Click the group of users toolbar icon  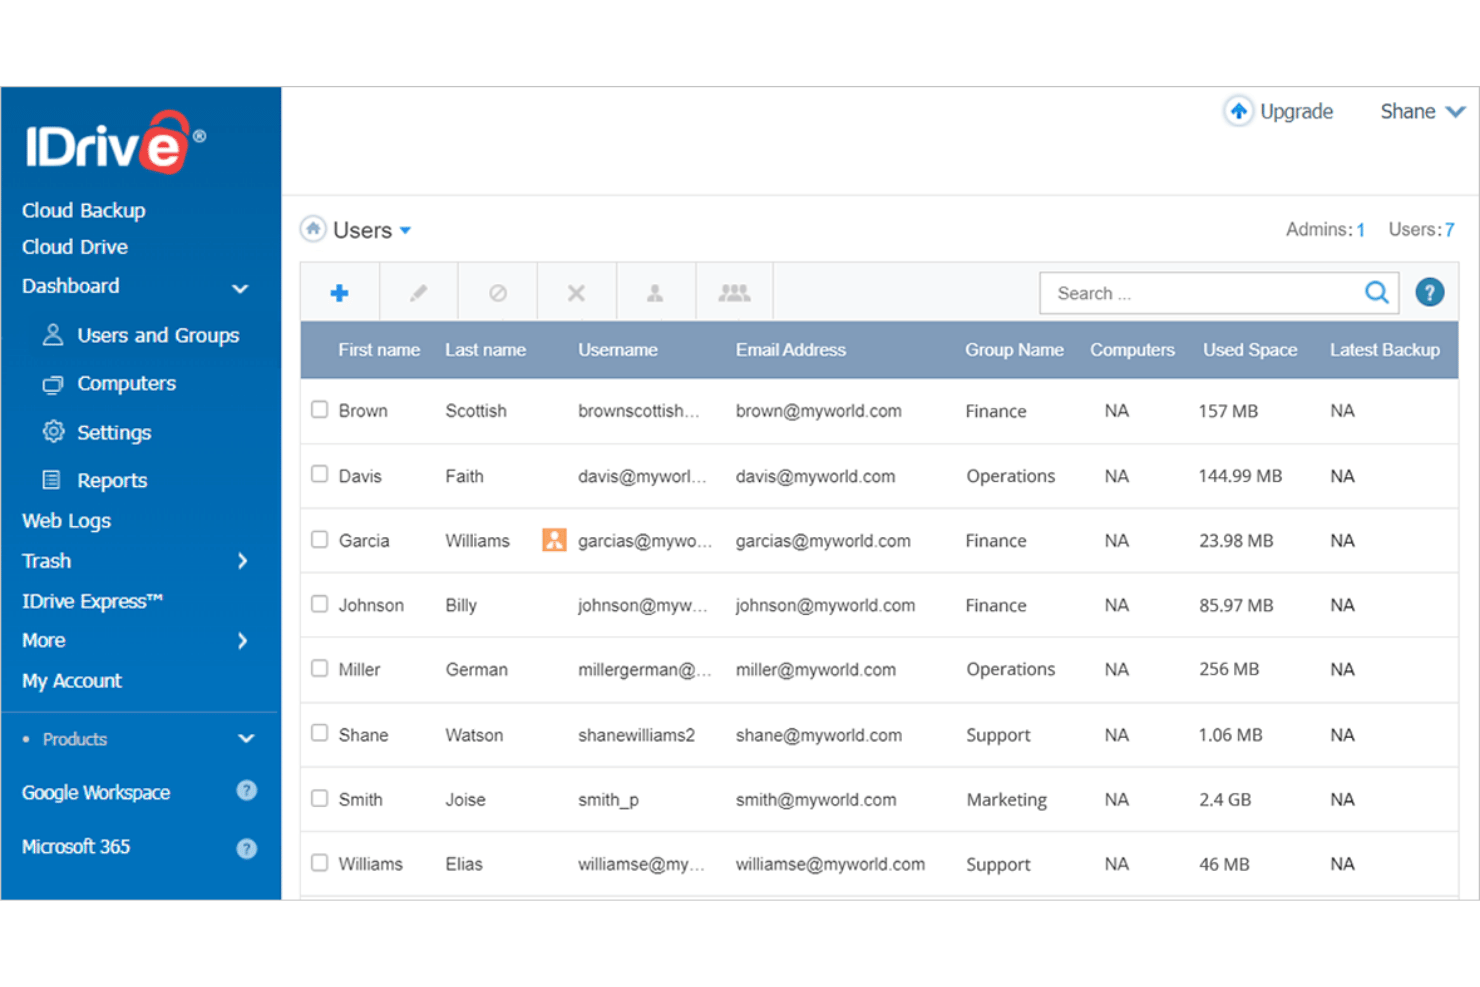(734, 293)
